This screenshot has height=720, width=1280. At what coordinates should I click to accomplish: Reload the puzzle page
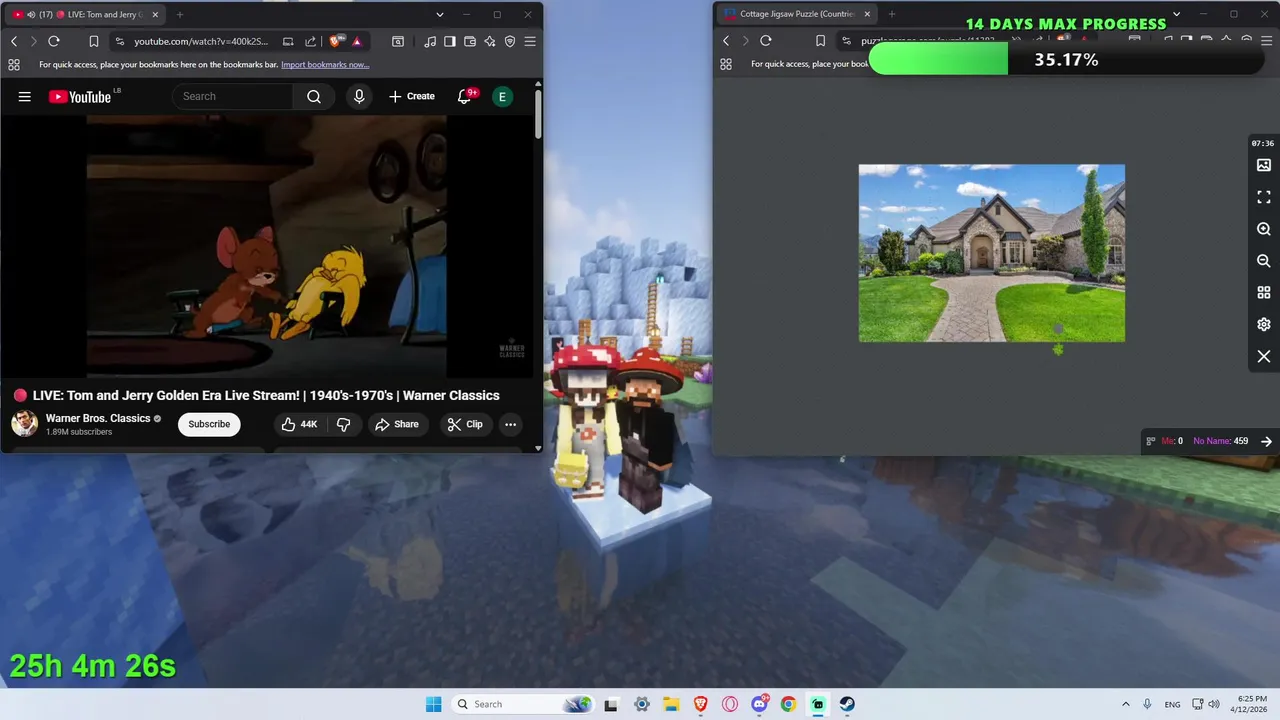[x=766, y=41]
